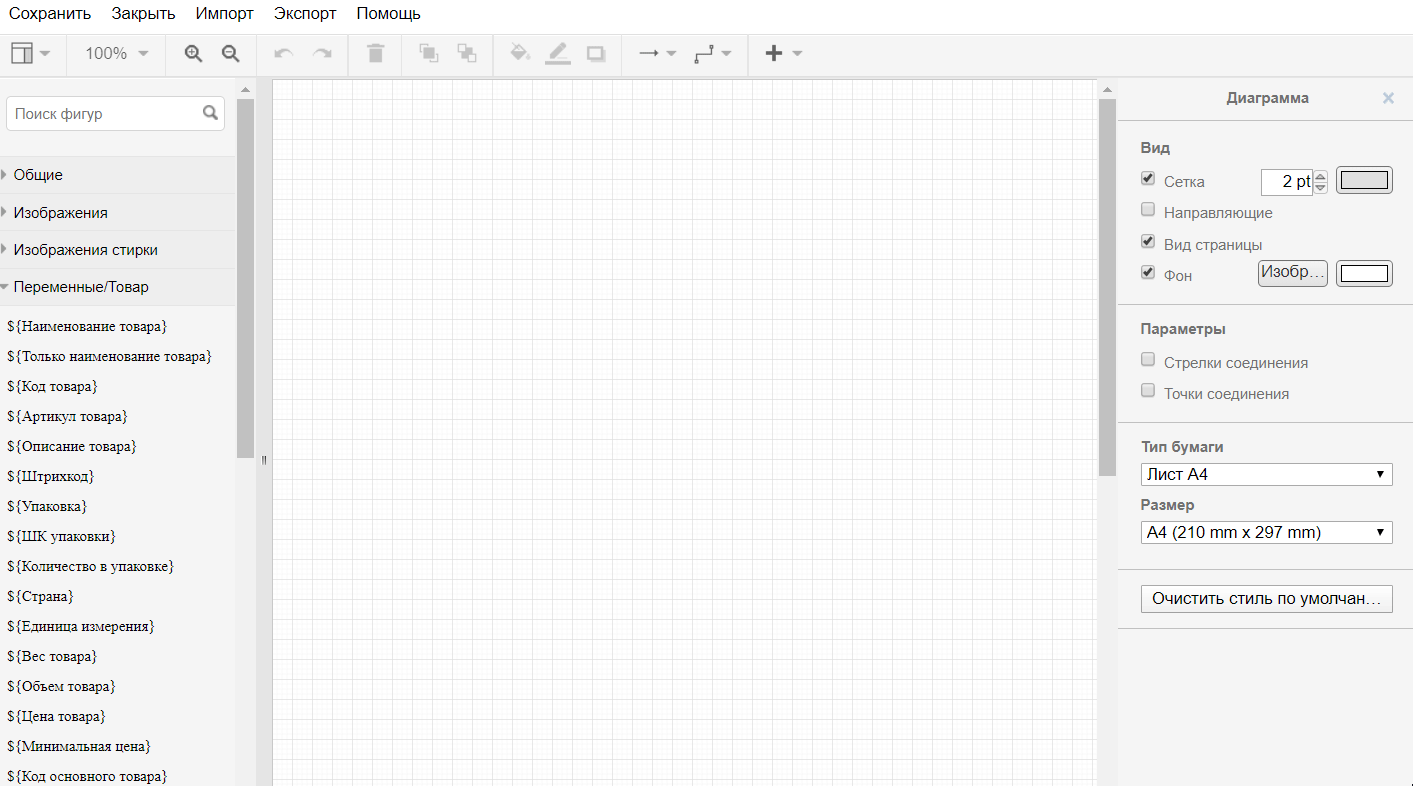Expand the Общие shapes section

[x=38, y=175]
